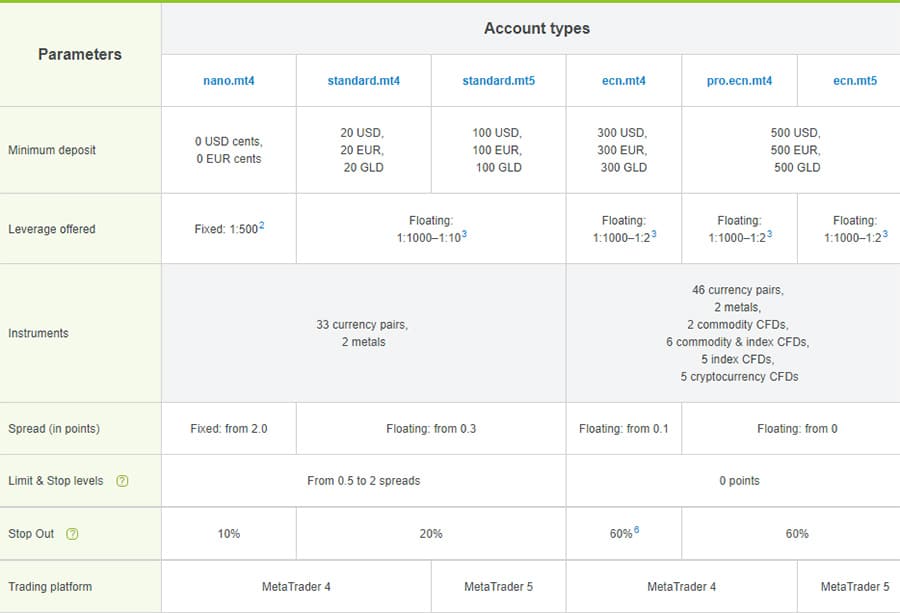900x613 pixels.
Task: Select the standard.mt5 account header link
Action: pyautogui.click(x=498, y=80)
